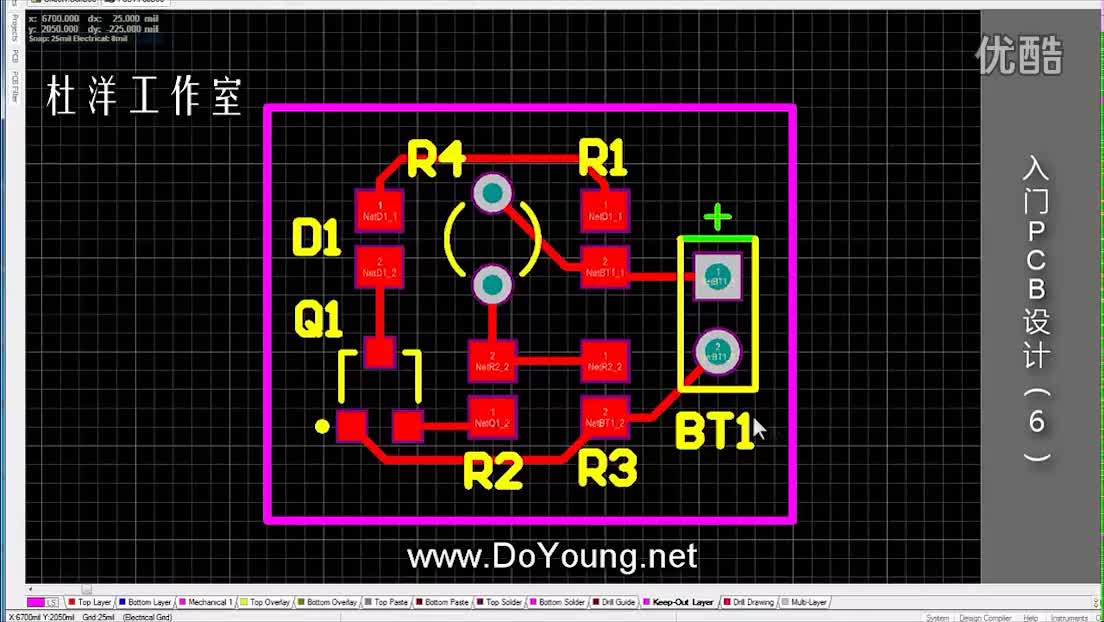Viewport: 1104px width, 622px height.
Task: Select NetR2_2 pad 1 above R3
Action: coord(605,361)
